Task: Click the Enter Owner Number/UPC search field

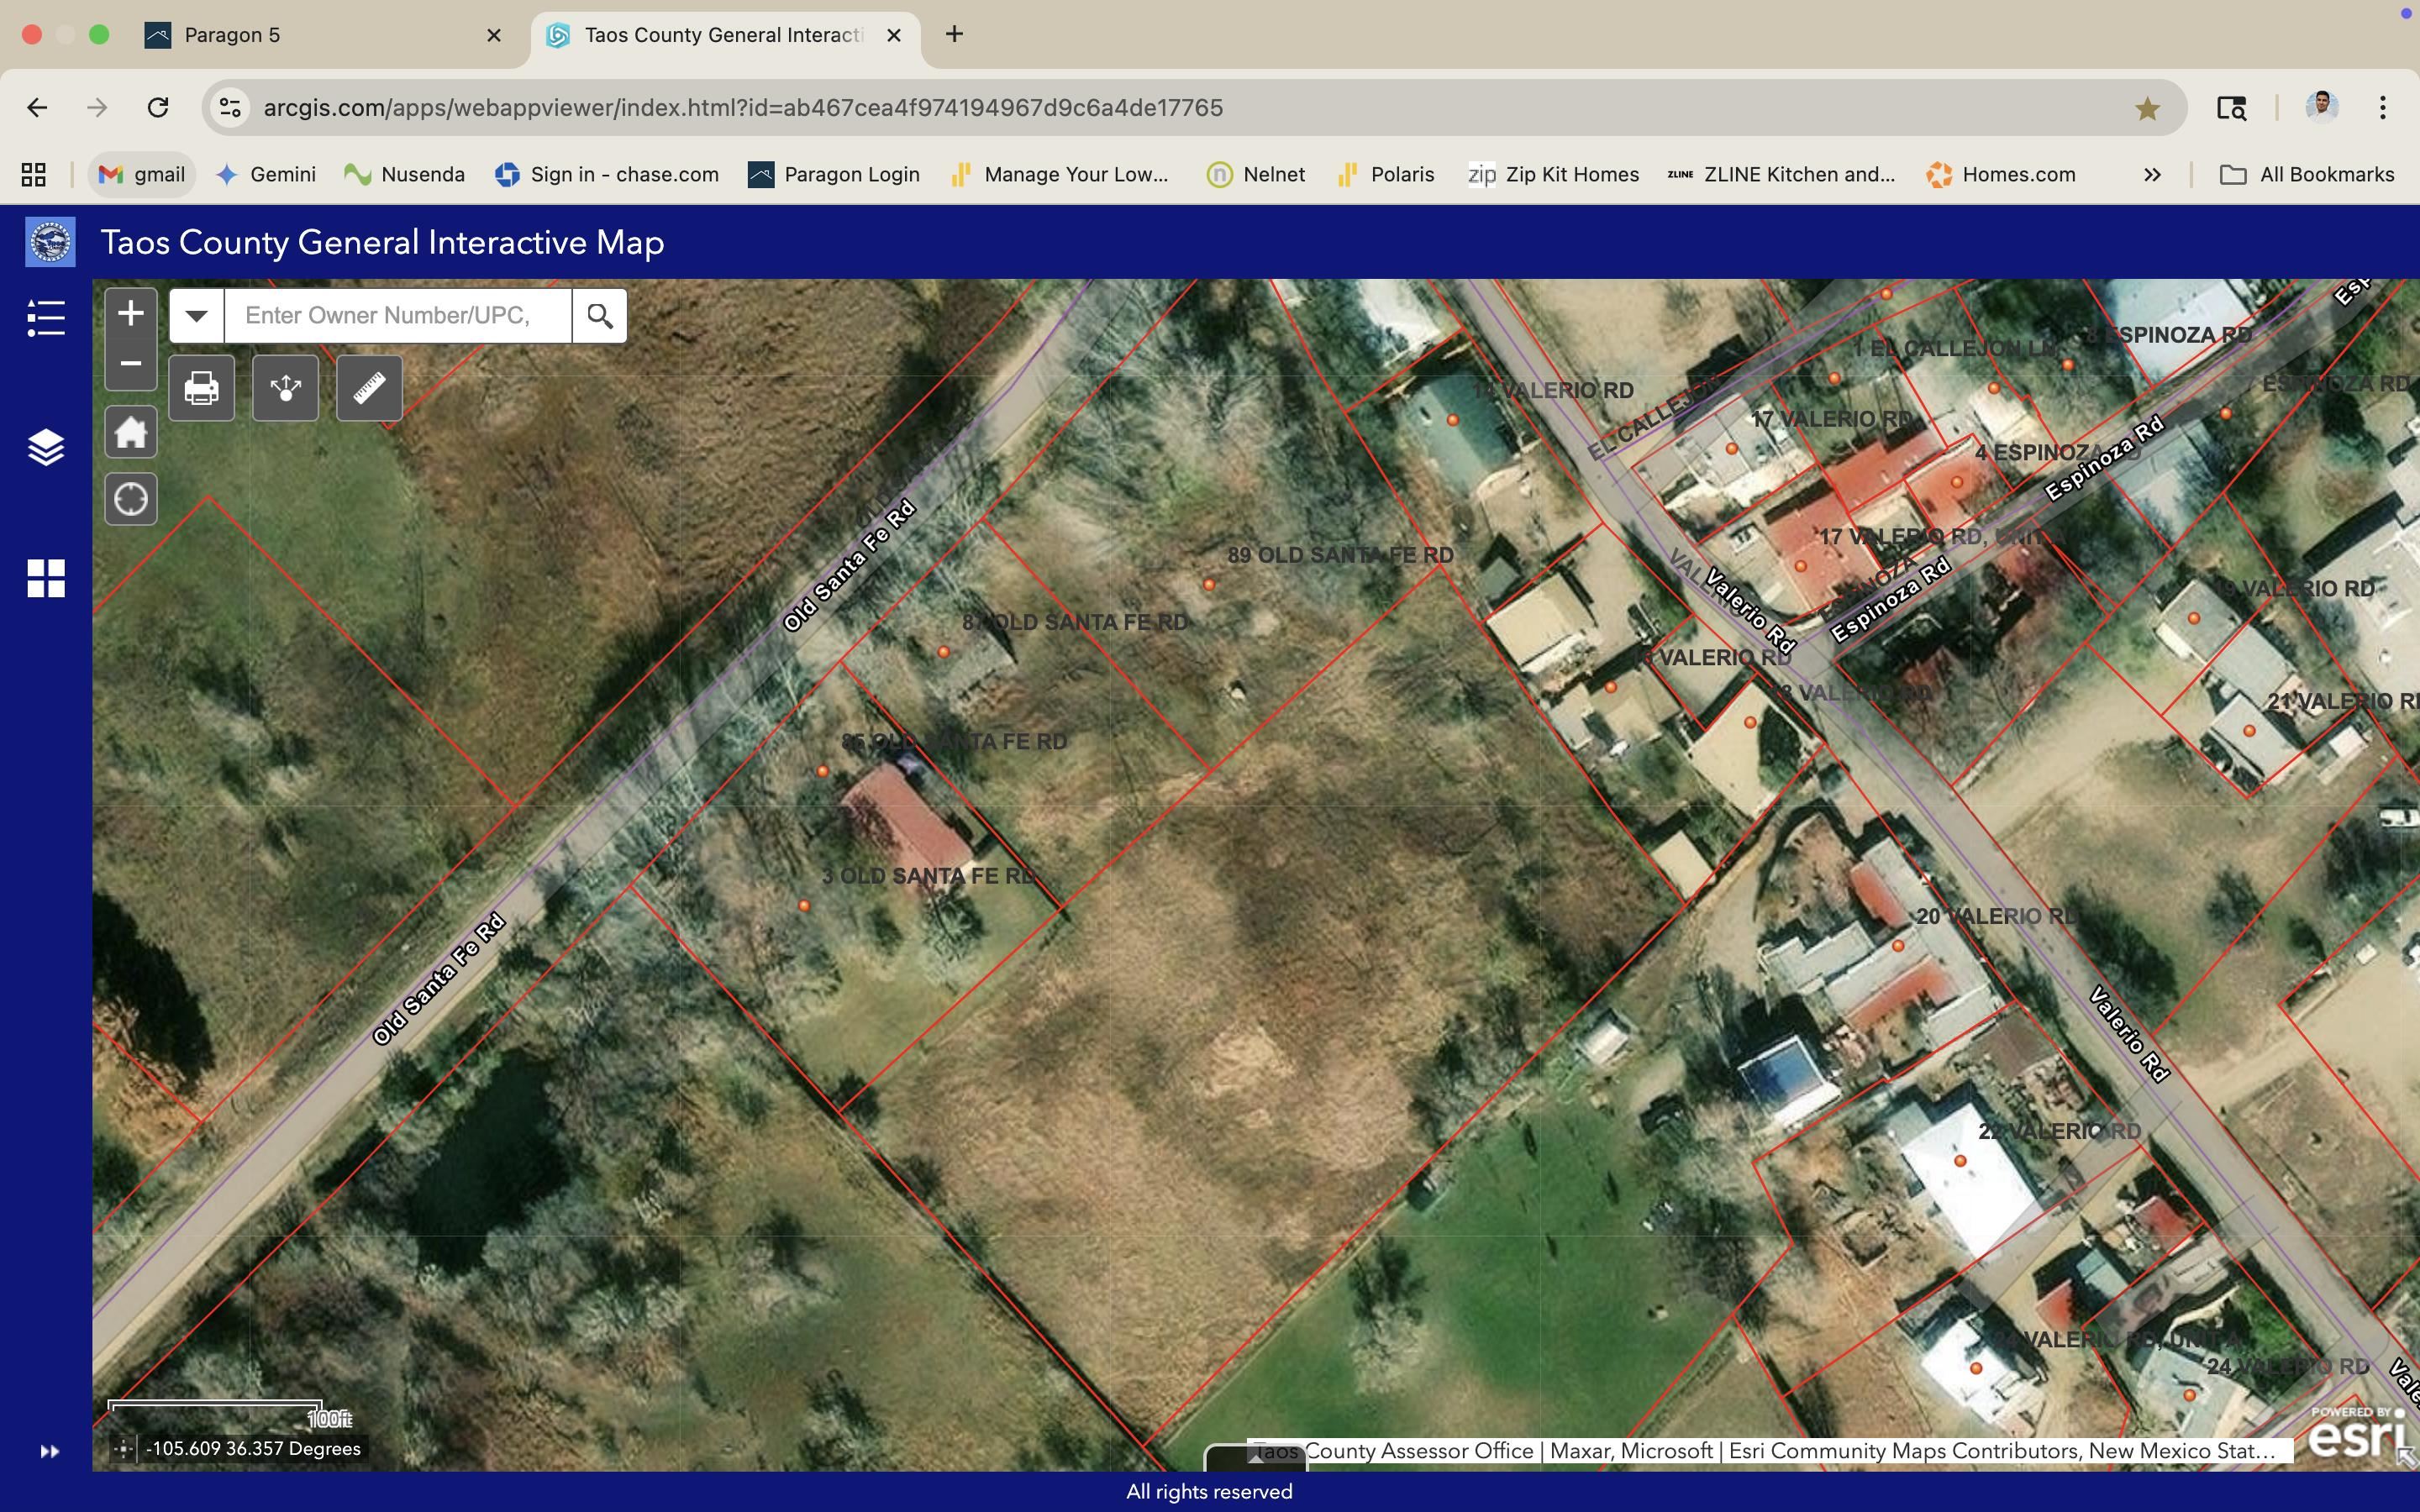Action: coord(397,316)
